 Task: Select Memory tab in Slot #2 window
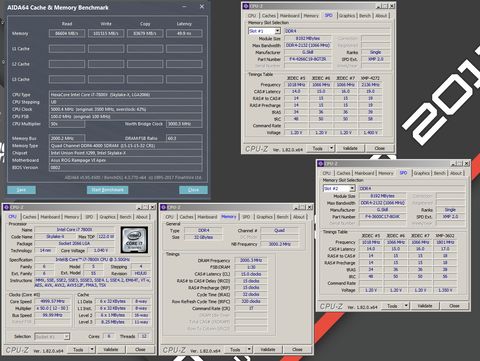[x=386, y=173]
